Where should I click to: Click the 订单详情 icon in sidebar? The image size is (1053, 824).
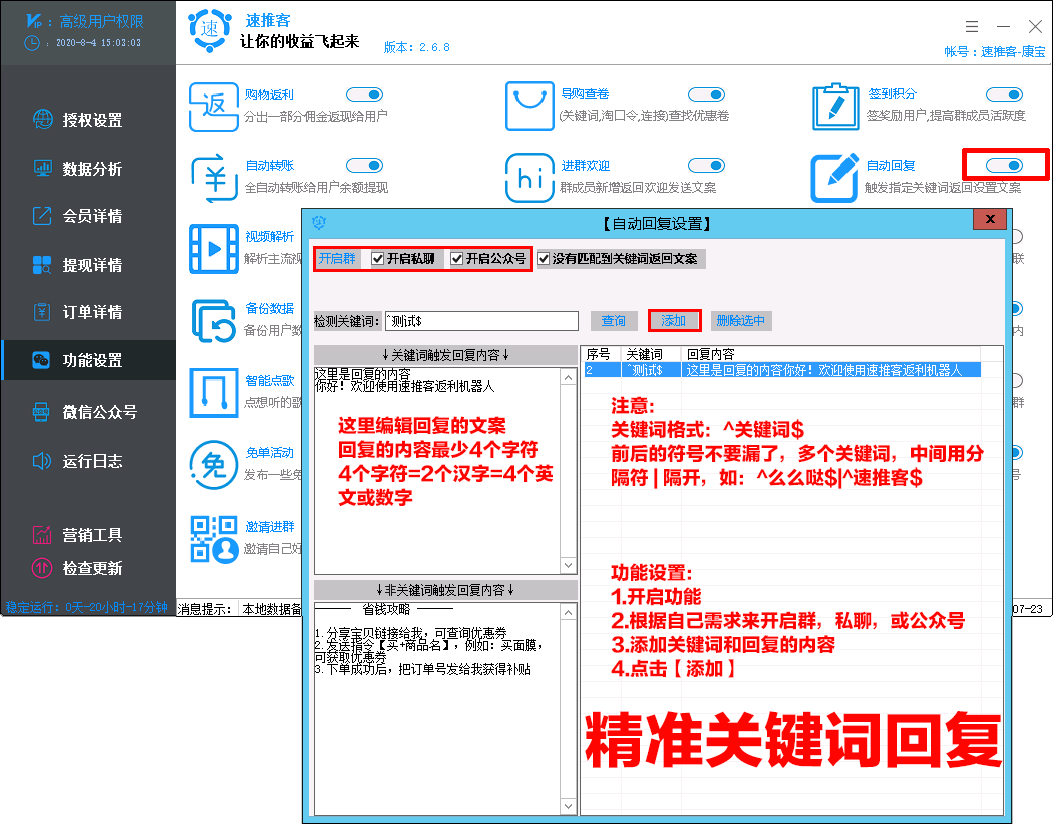[x=42, y=312]
